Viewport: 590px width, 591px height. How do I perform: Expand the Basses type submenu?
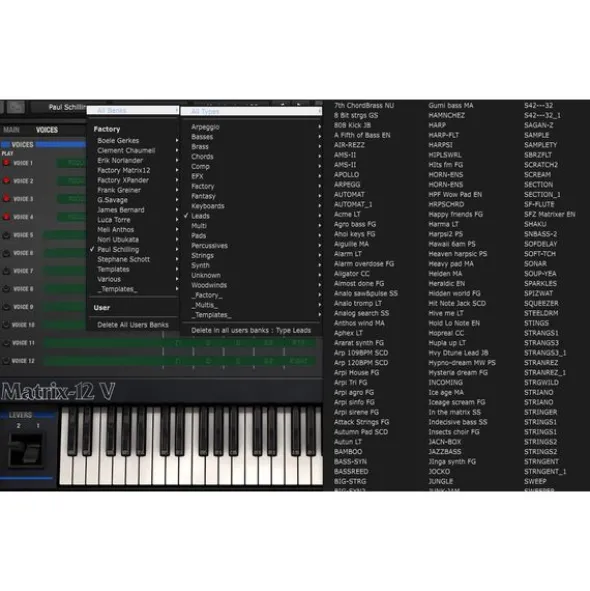click(251, 137)
